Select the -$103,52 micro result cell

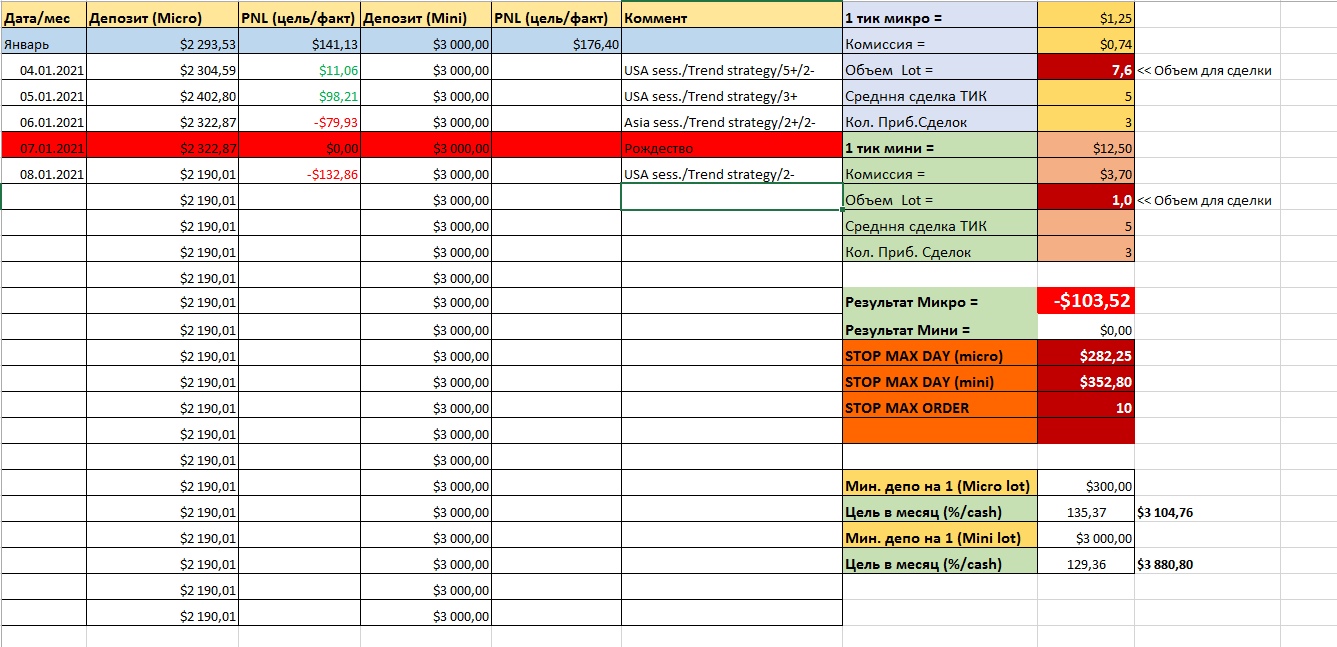[1086, 301]
